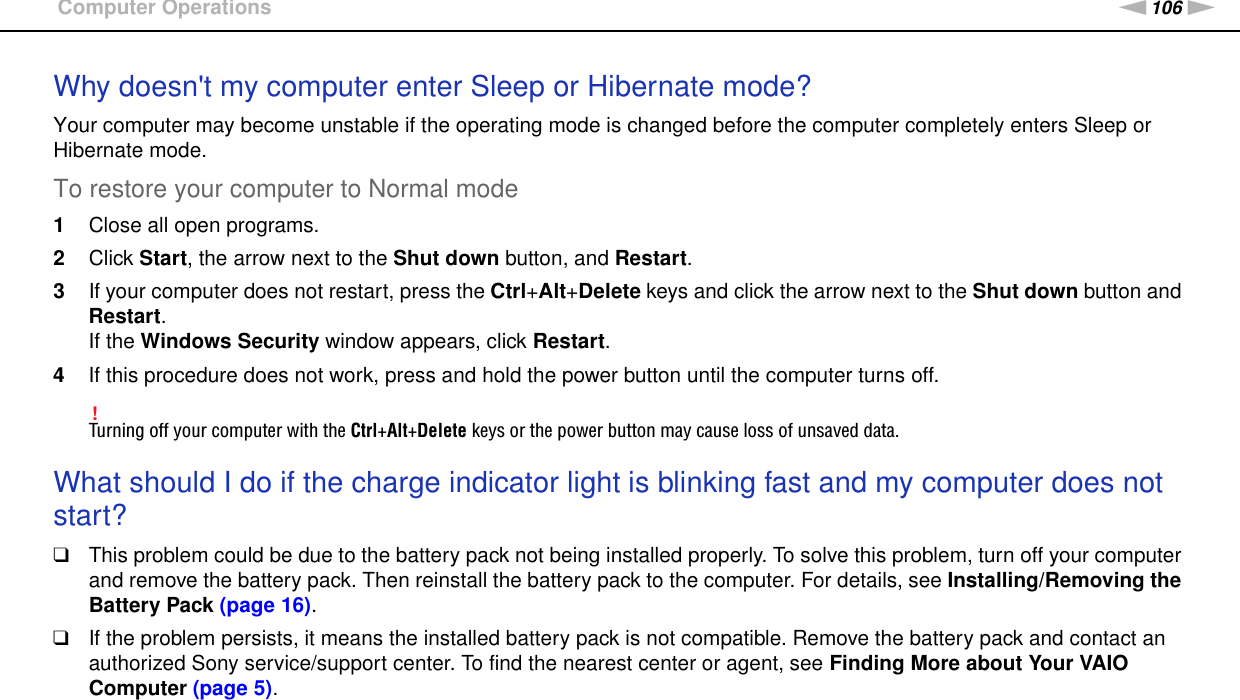Click the "Computer Operations" section header
This screenshot has width=1240, height=700.
(x=164, y=9)
